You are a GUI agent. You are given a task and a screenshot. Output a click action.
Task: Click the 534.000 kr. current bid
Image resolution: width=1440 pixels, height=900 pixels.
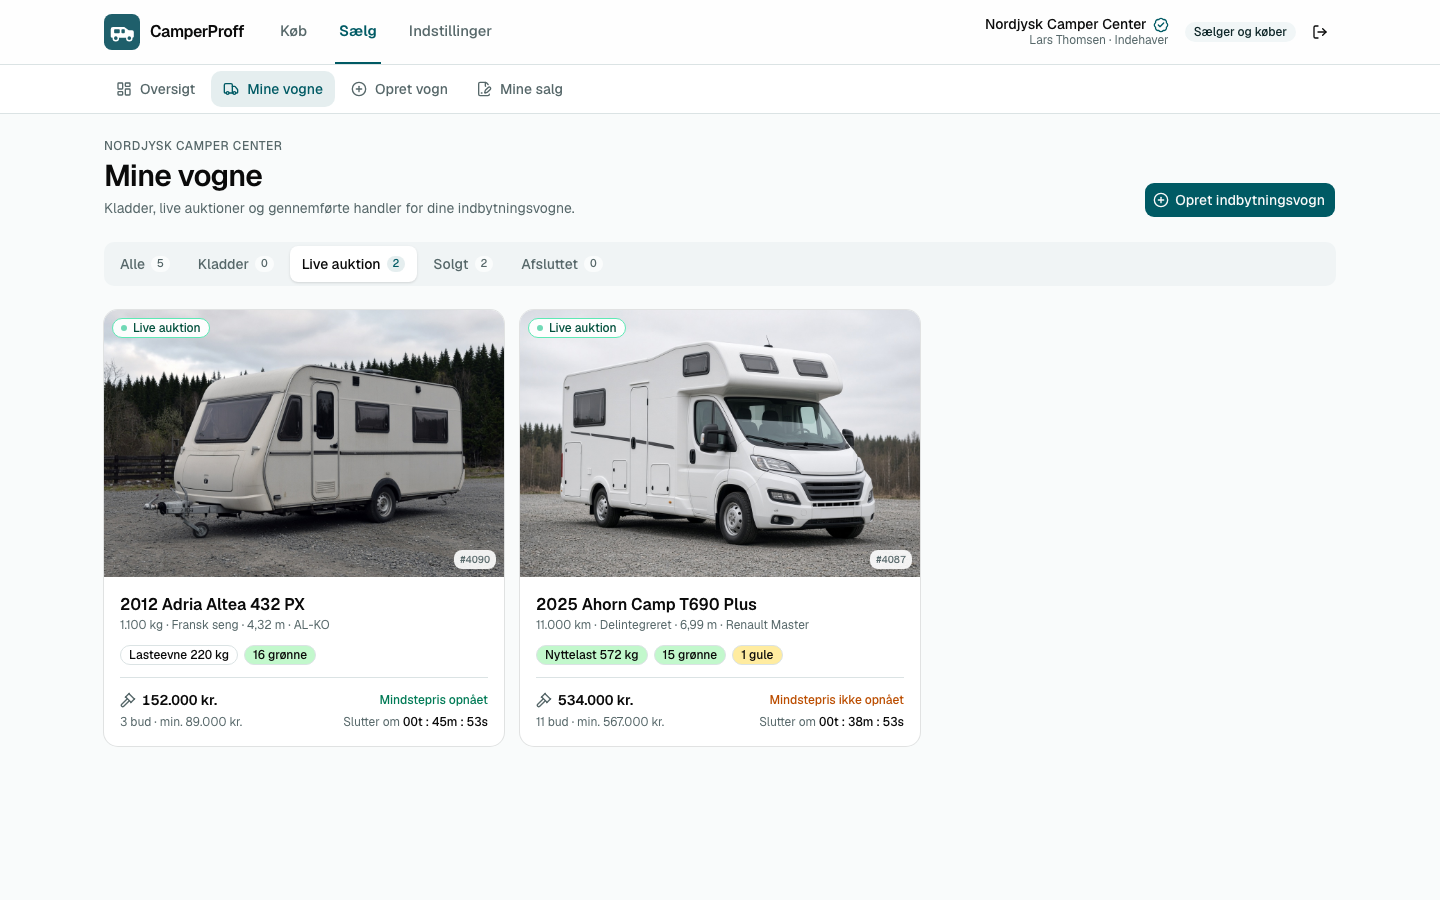tap(596, 700)
